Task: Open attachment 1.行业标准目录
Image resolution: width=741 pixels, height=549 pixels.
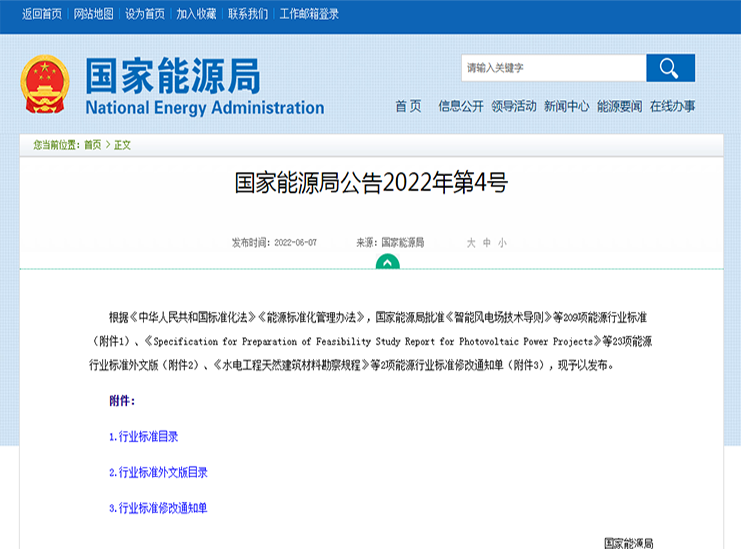Action: (144, 437)
